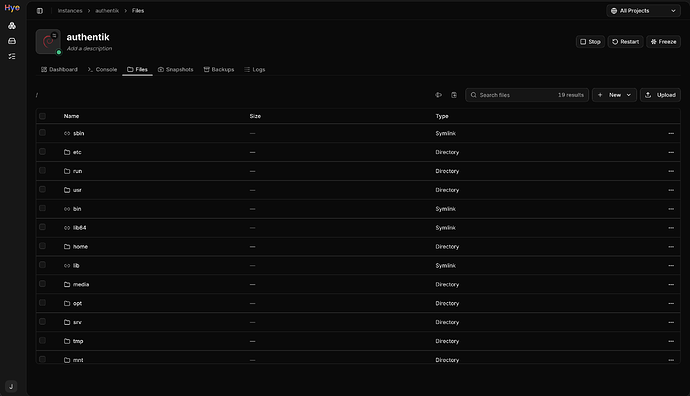Click the Upload button
The height and width of the screenshot is (396, 690).
(660, 95)
